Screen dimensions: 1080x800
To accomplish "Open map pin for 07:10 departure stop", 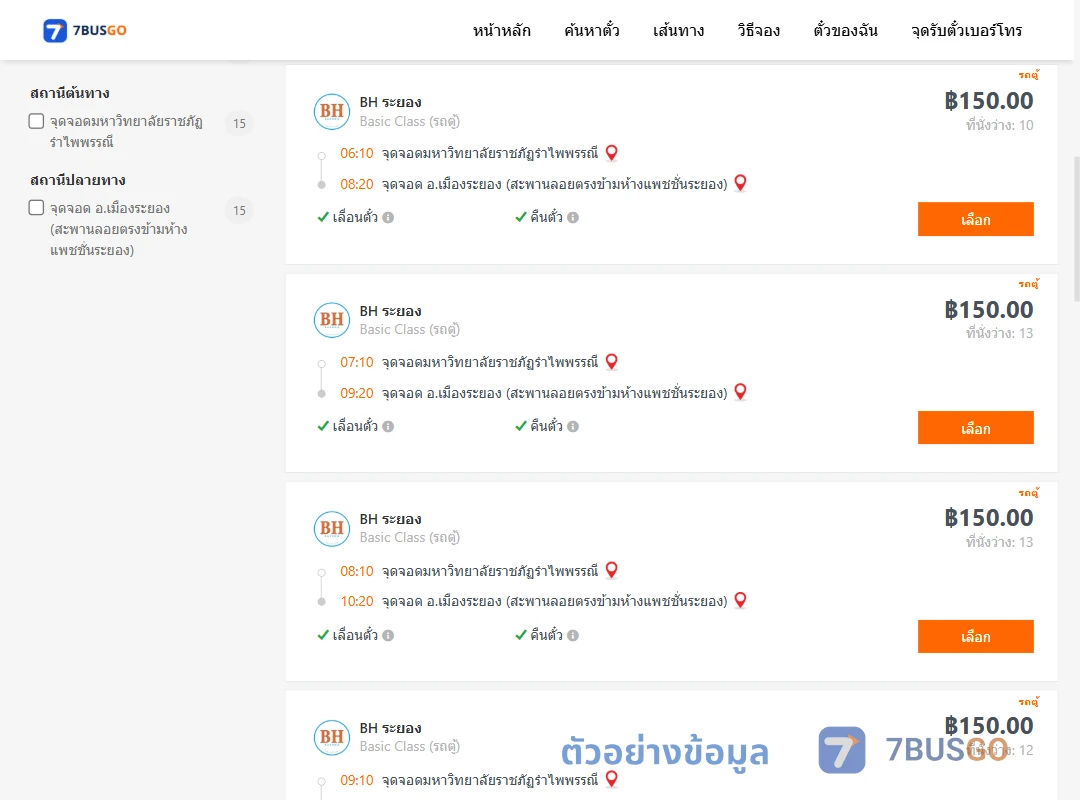I will pos(612,362).
